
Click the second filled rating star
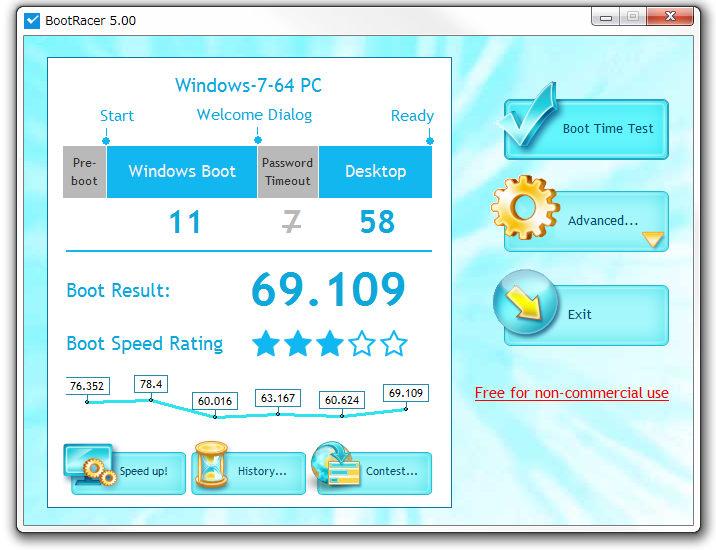[298, 343]
